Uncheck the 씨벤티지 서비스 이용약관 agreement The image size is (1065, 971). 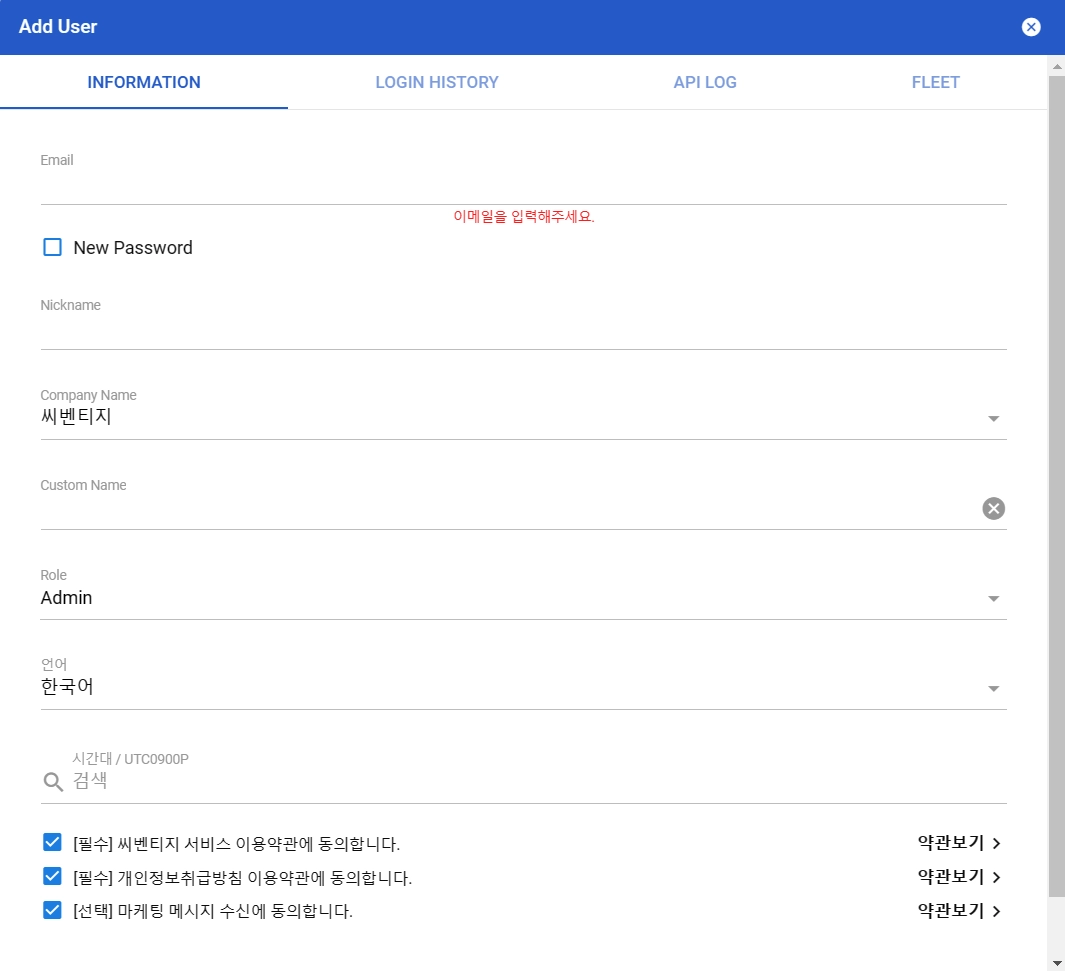[x=52, y=843]
